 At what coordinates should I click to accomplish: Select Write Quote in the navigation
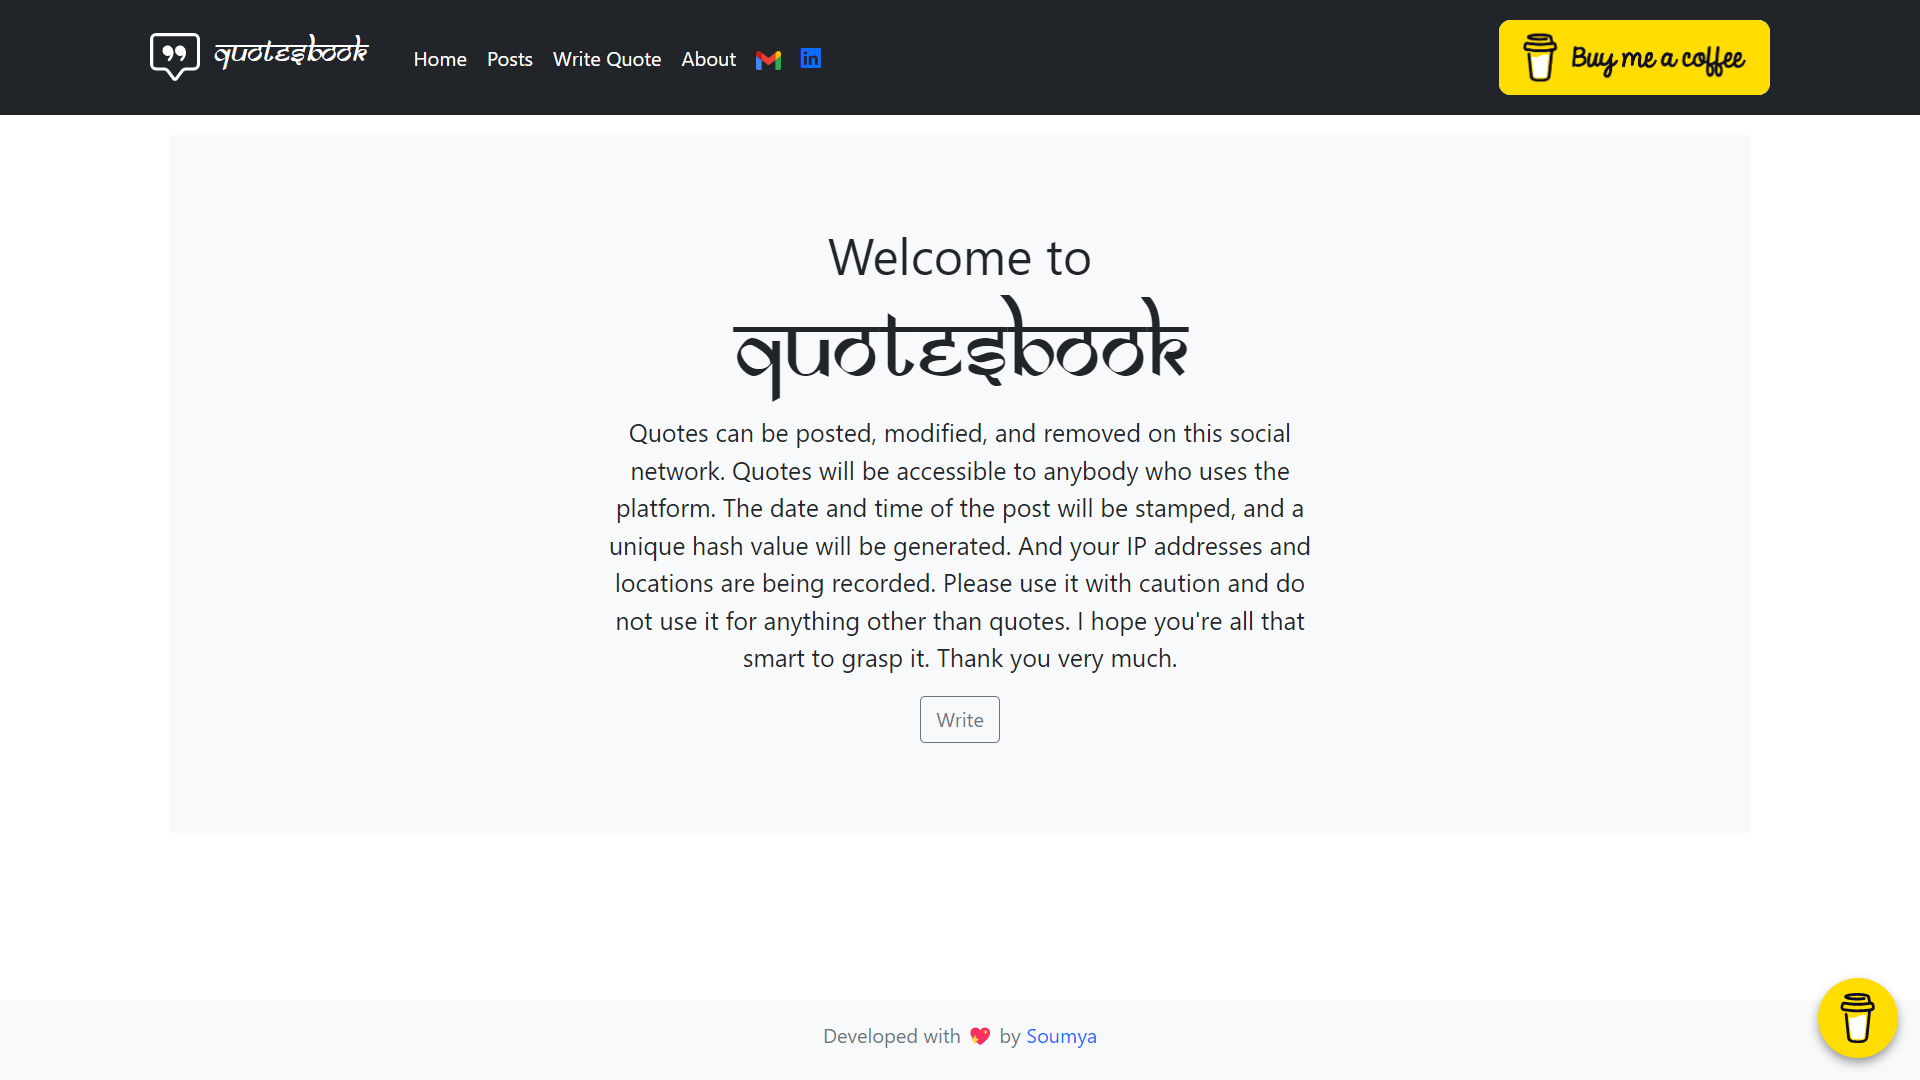click(x=607, y=59)
